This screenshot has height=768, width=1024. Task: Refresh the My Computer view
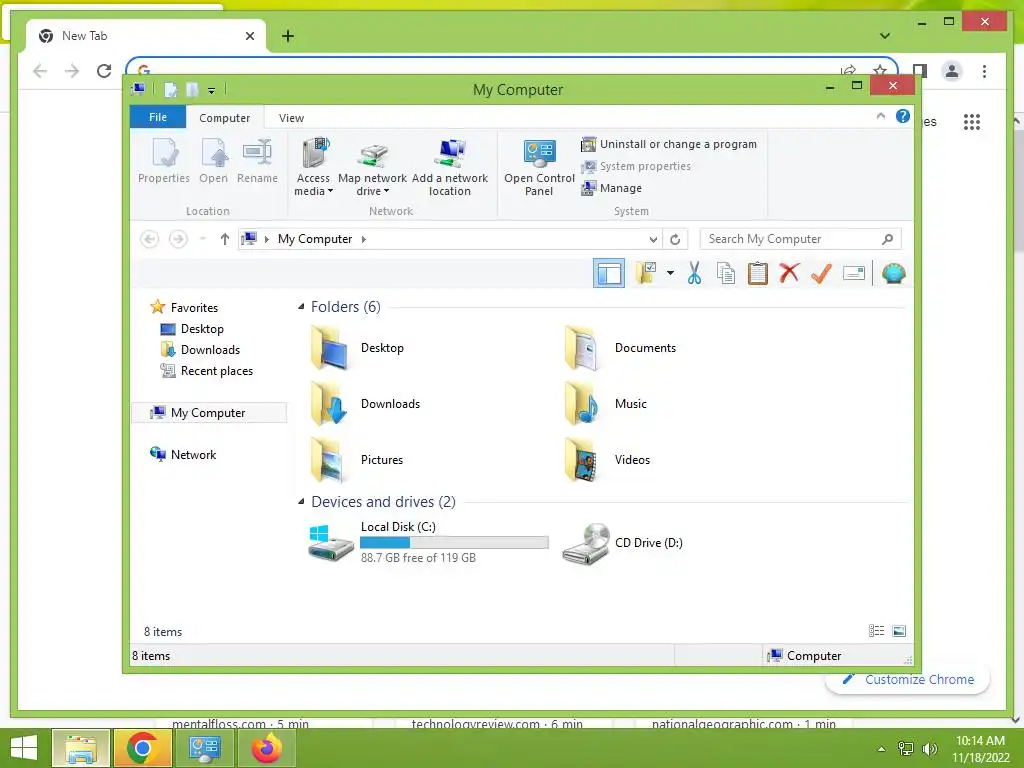point(675,240)
